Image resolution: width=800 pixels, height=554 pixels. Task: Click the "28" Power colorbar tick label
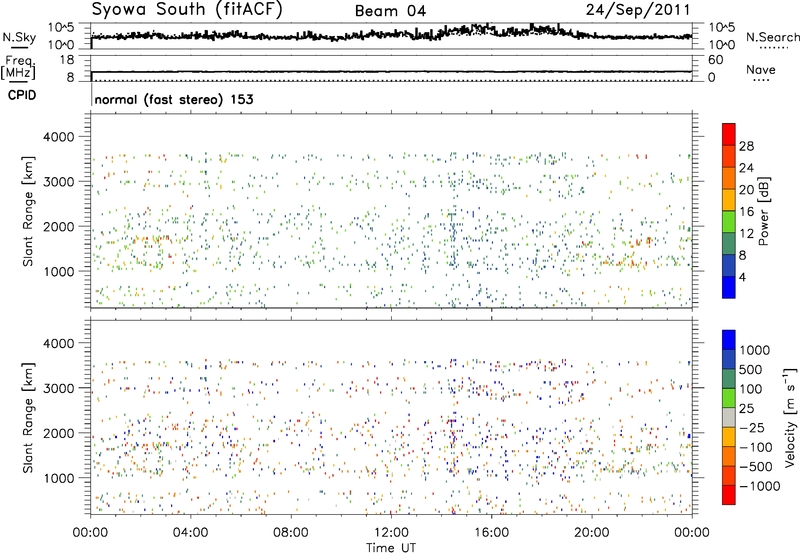tap(746, 146)
